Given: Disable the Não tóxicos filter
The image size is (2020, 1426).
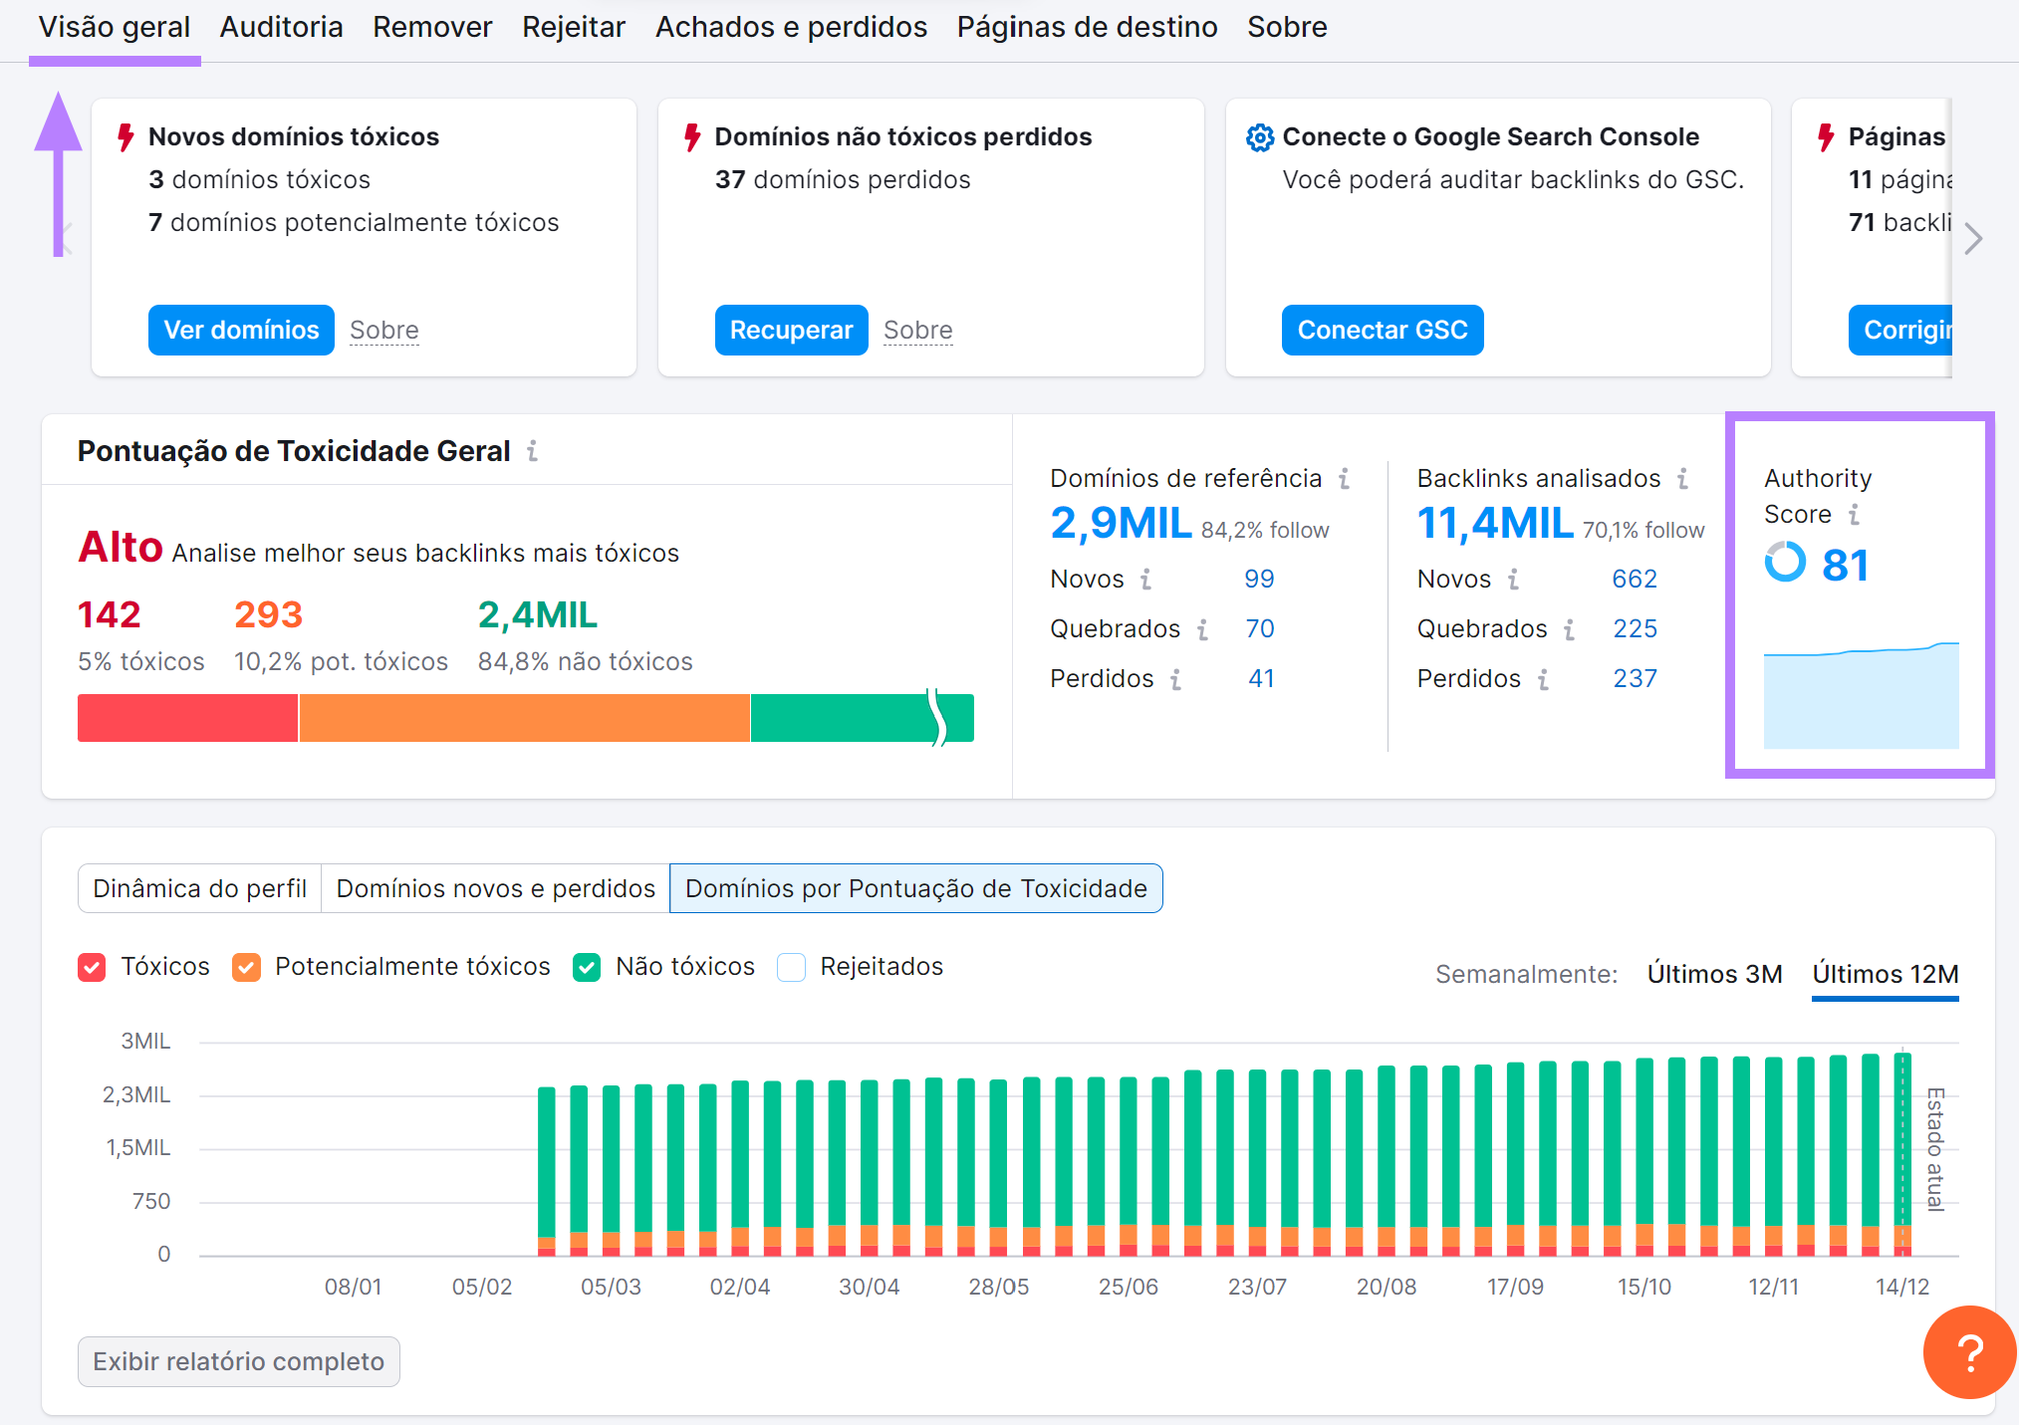Looking at the screenshot, I should coord(587,966).
